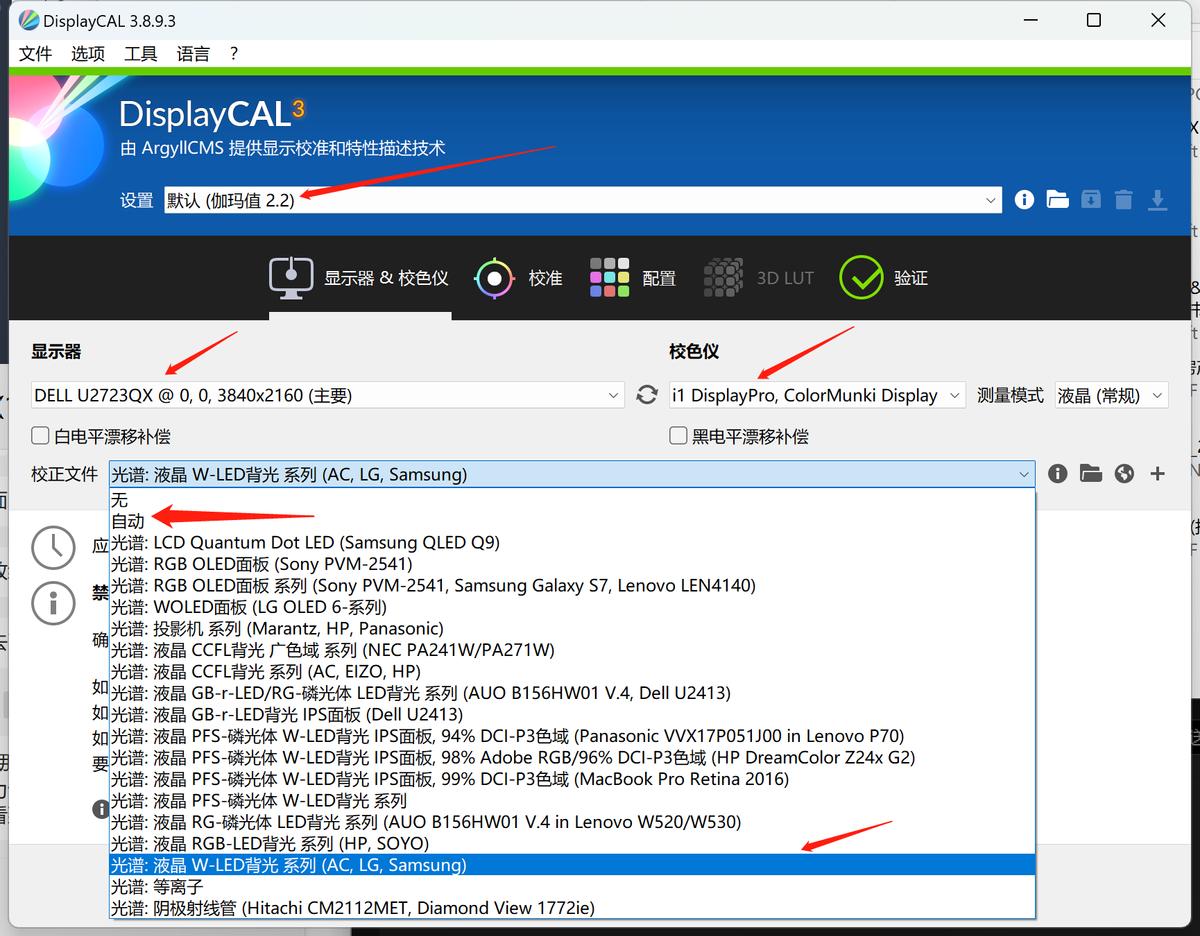Image resolution: width=1200 pixels, height=936 pixels.
Task: Select 光谱: 等离子 option
Action: click(x=572, y=887)
